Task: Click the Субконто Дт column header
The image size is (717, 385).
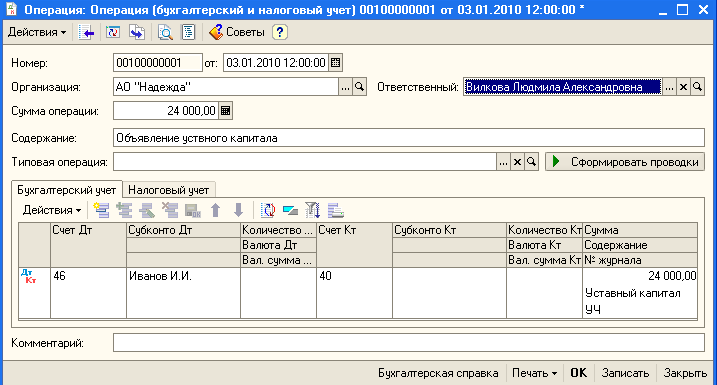Action: click(183, 230)
